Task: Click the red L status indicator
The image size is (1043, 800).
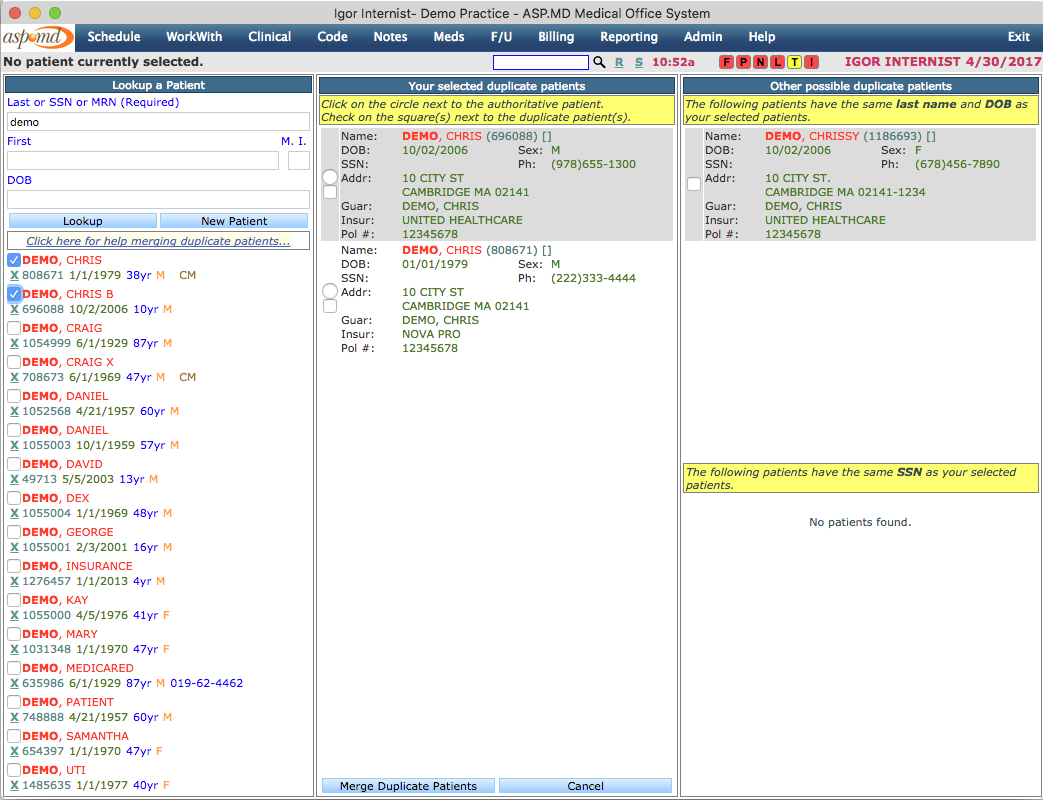Action: 777,62
